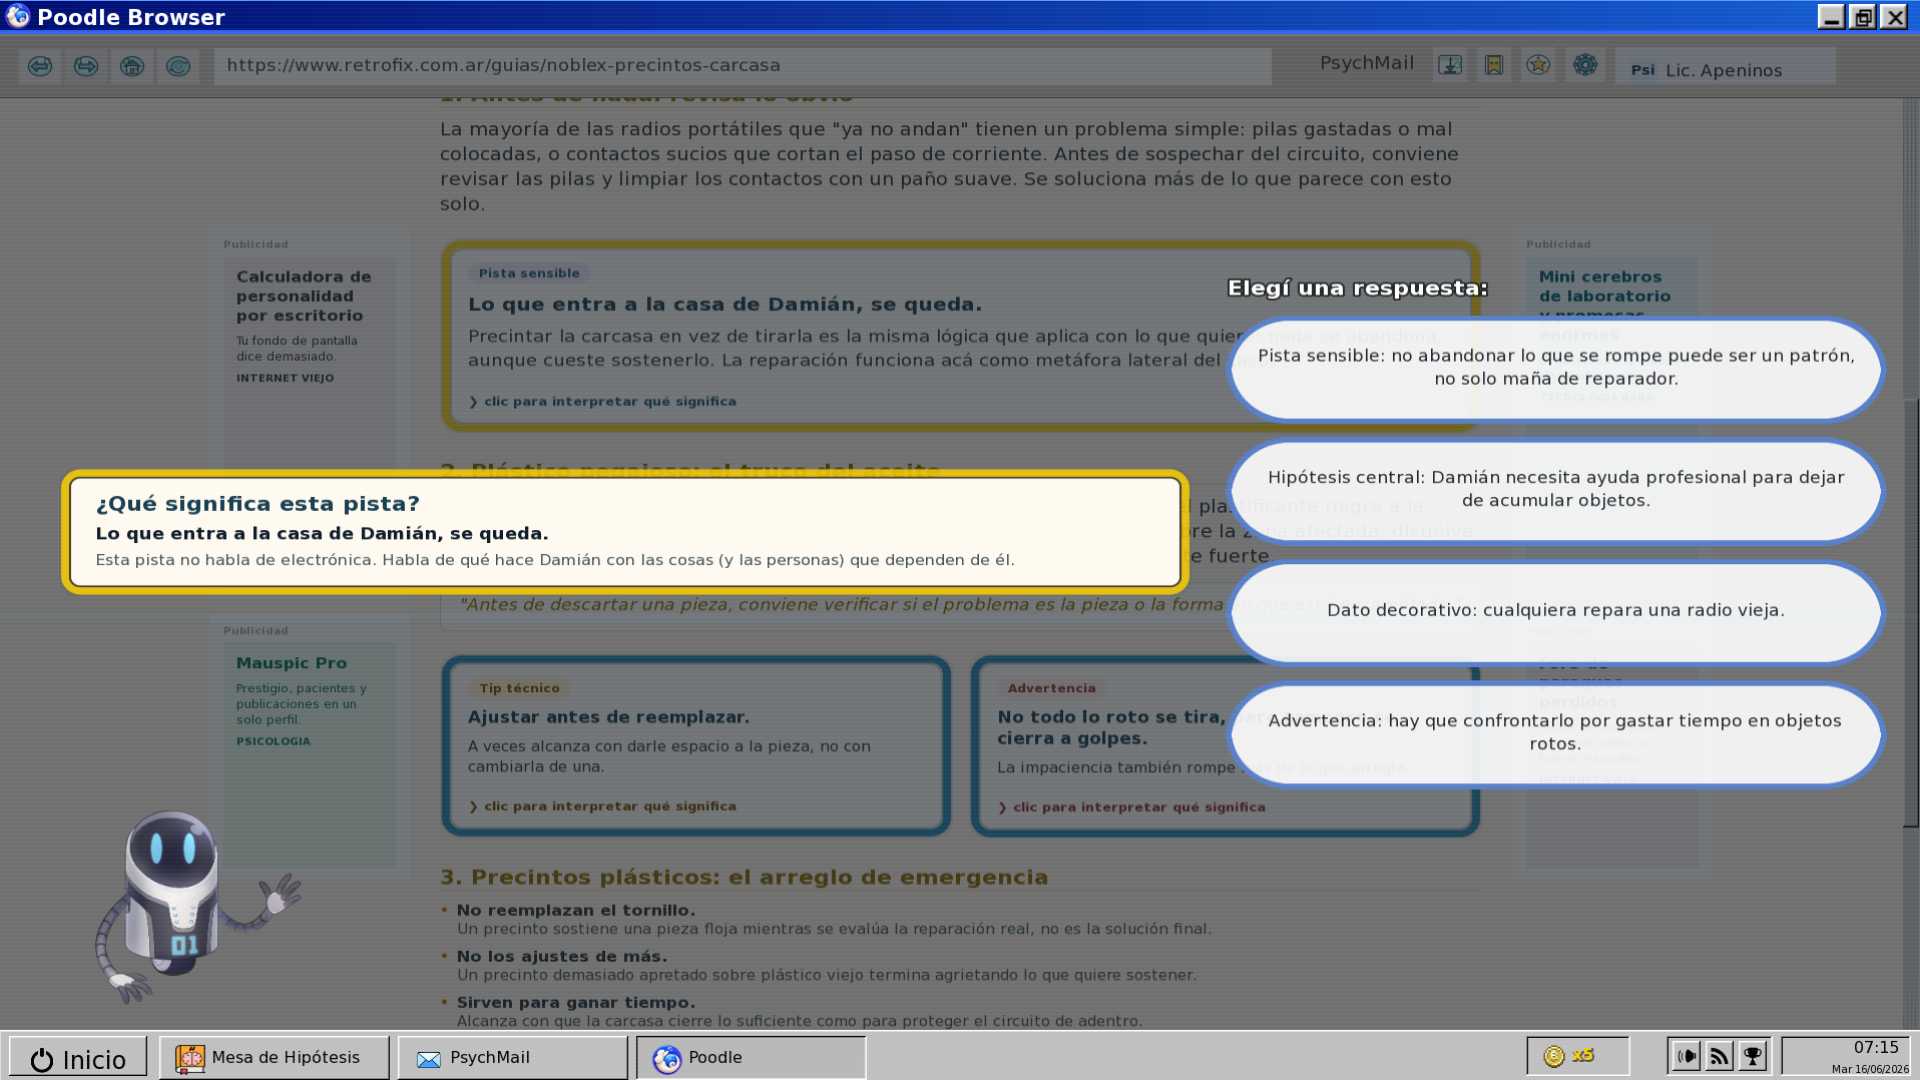This screenshot has width=1920, height=1080.
Task: Open browser settings gear icon
Action: click(1585, 65)
